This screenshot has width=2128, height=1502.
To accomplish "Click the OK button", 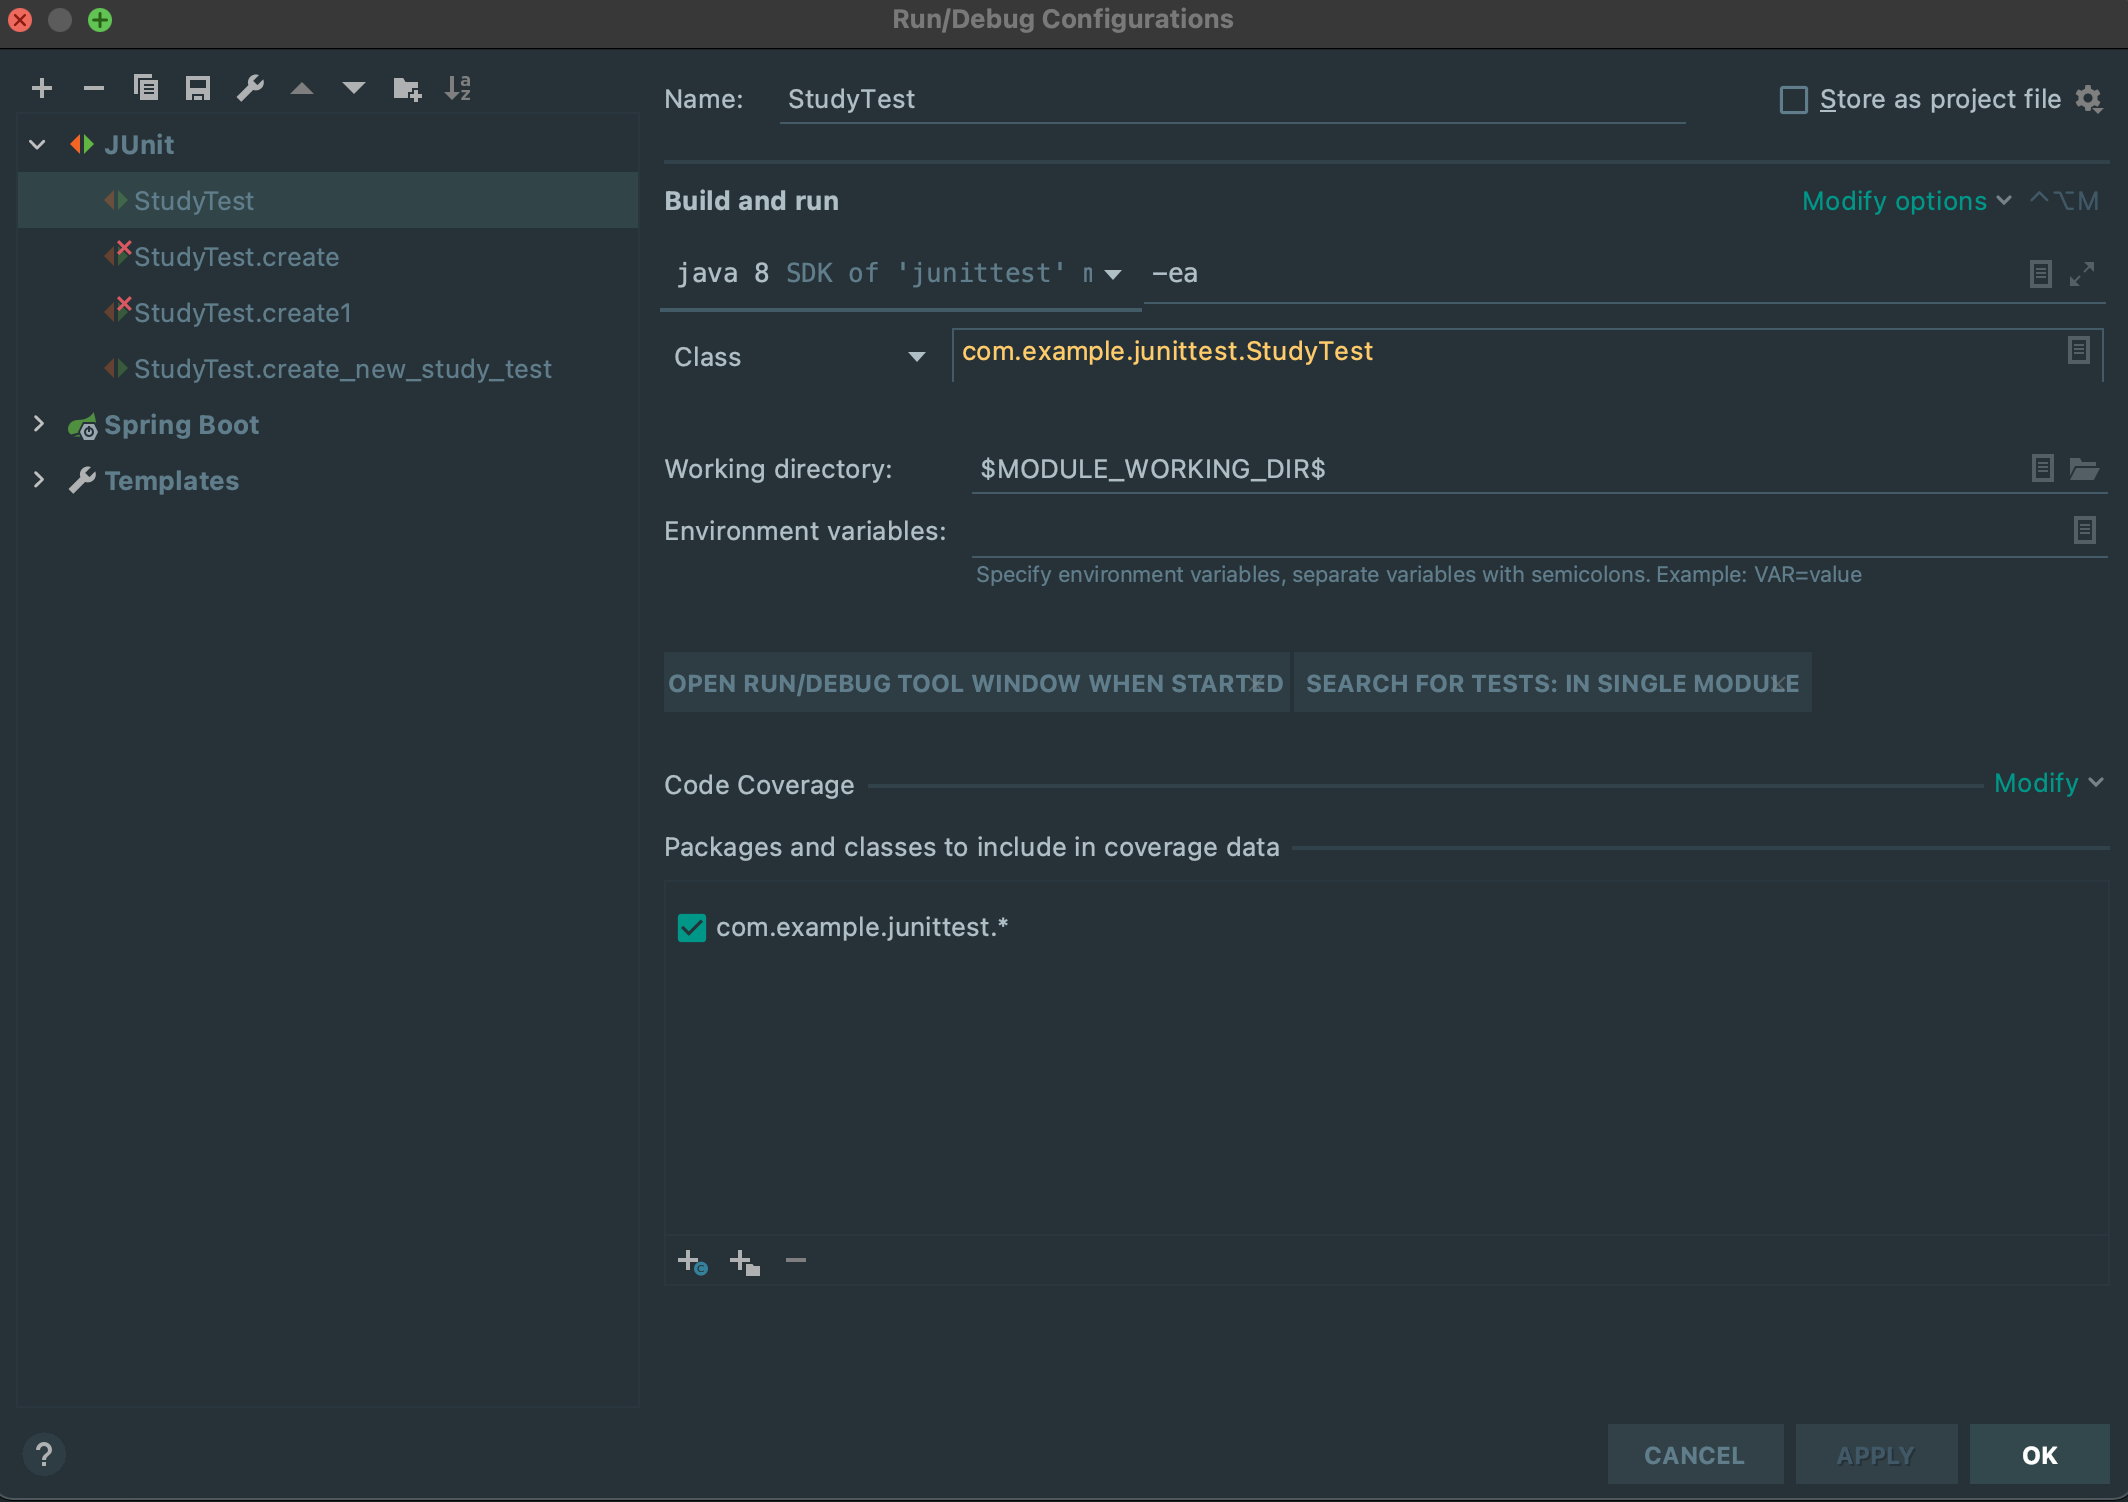I will 2038,1455.
